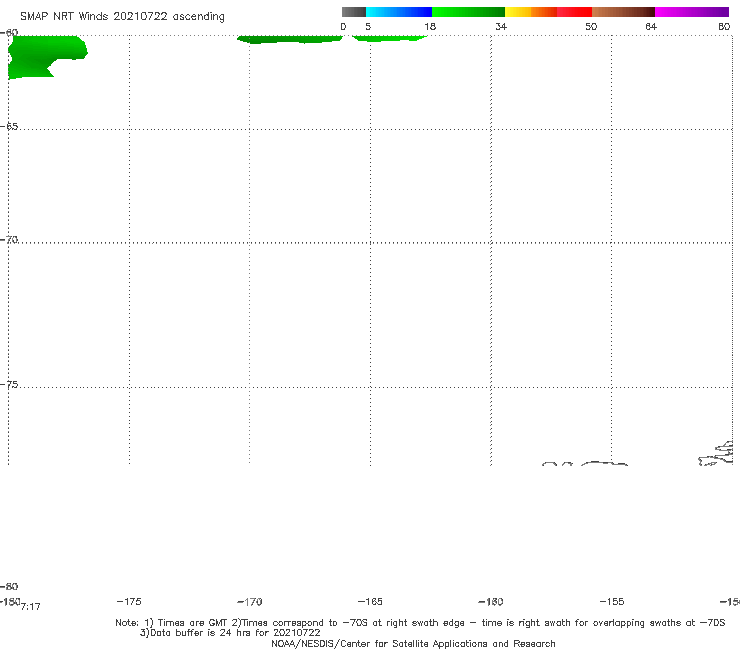The width and height of the screenshot is (740, 650).
Task: Click the dark green wind strip near -170 longitude
Action: click(289, 39)
